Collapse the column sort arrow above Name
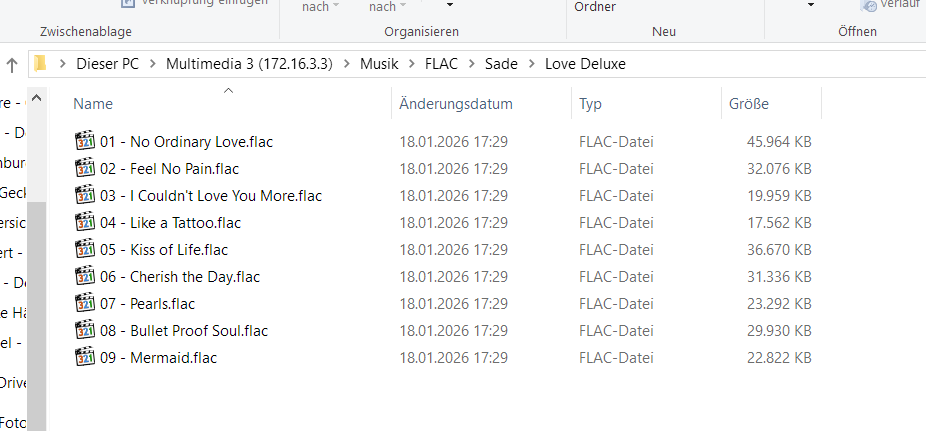This screenshot has height=431, width=926. click(x=228, y=92)
